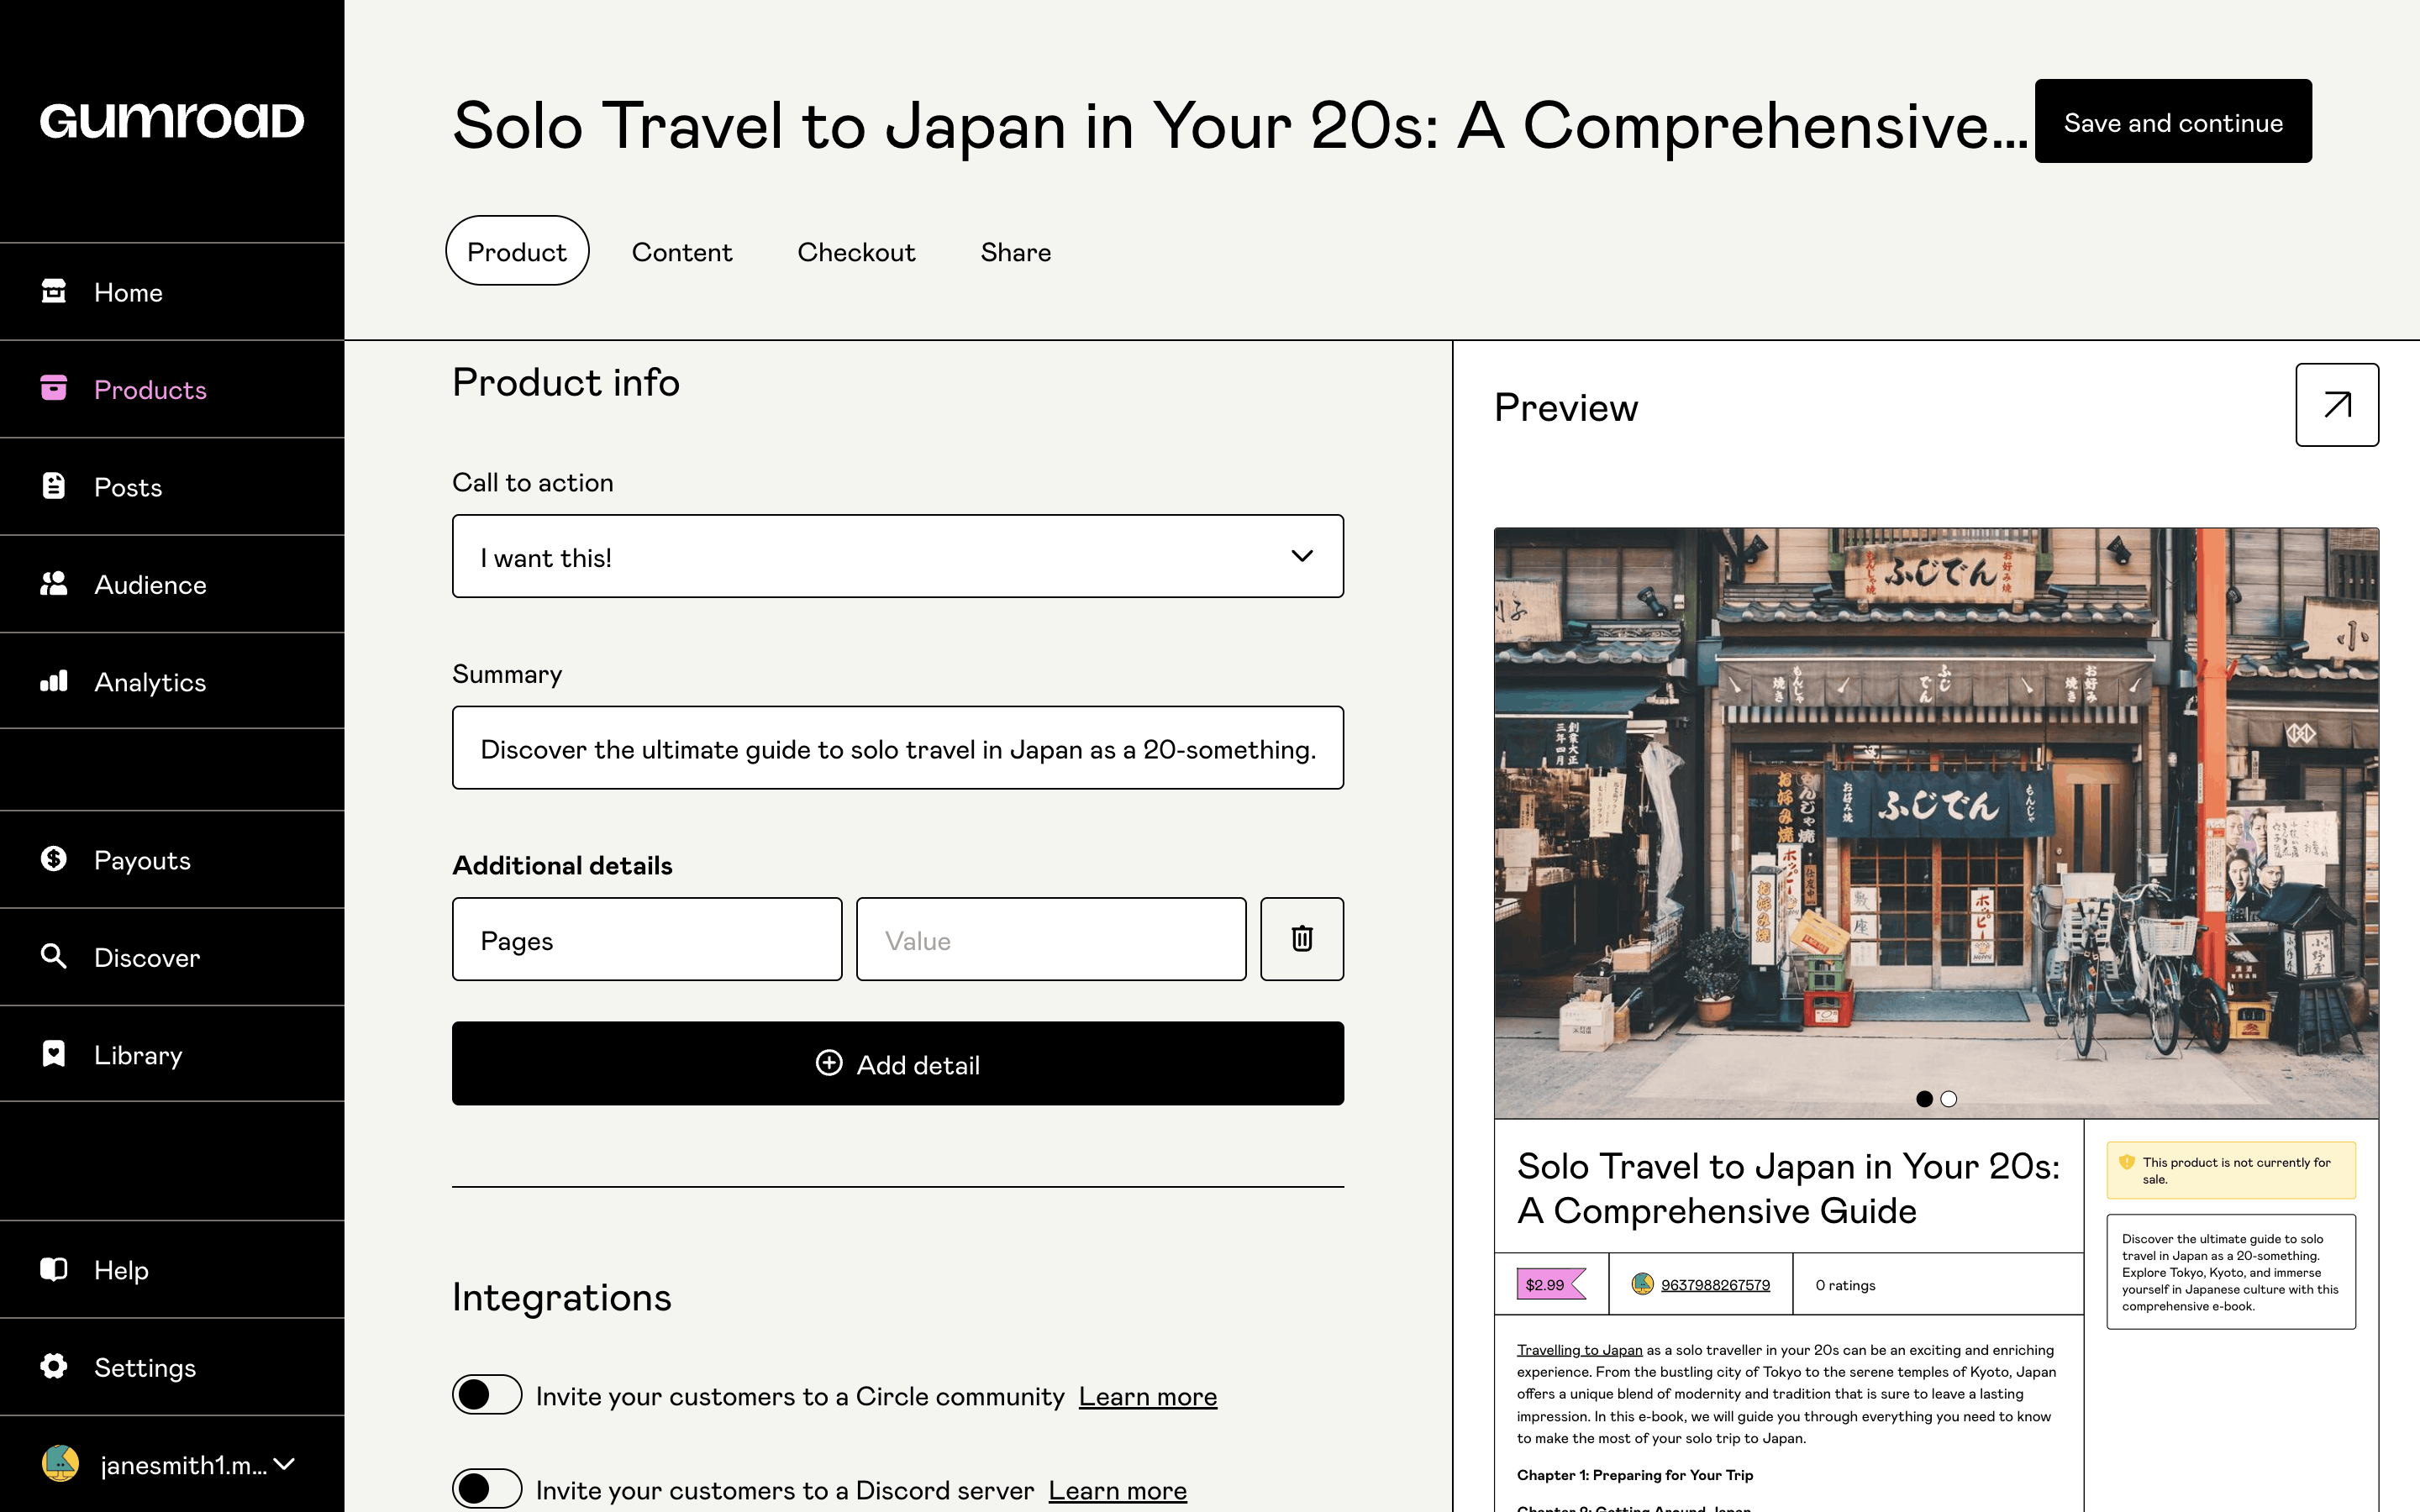Click Save and continue button
The width and height of the screenshot is (2420, 1512).
click(2172, 122)
